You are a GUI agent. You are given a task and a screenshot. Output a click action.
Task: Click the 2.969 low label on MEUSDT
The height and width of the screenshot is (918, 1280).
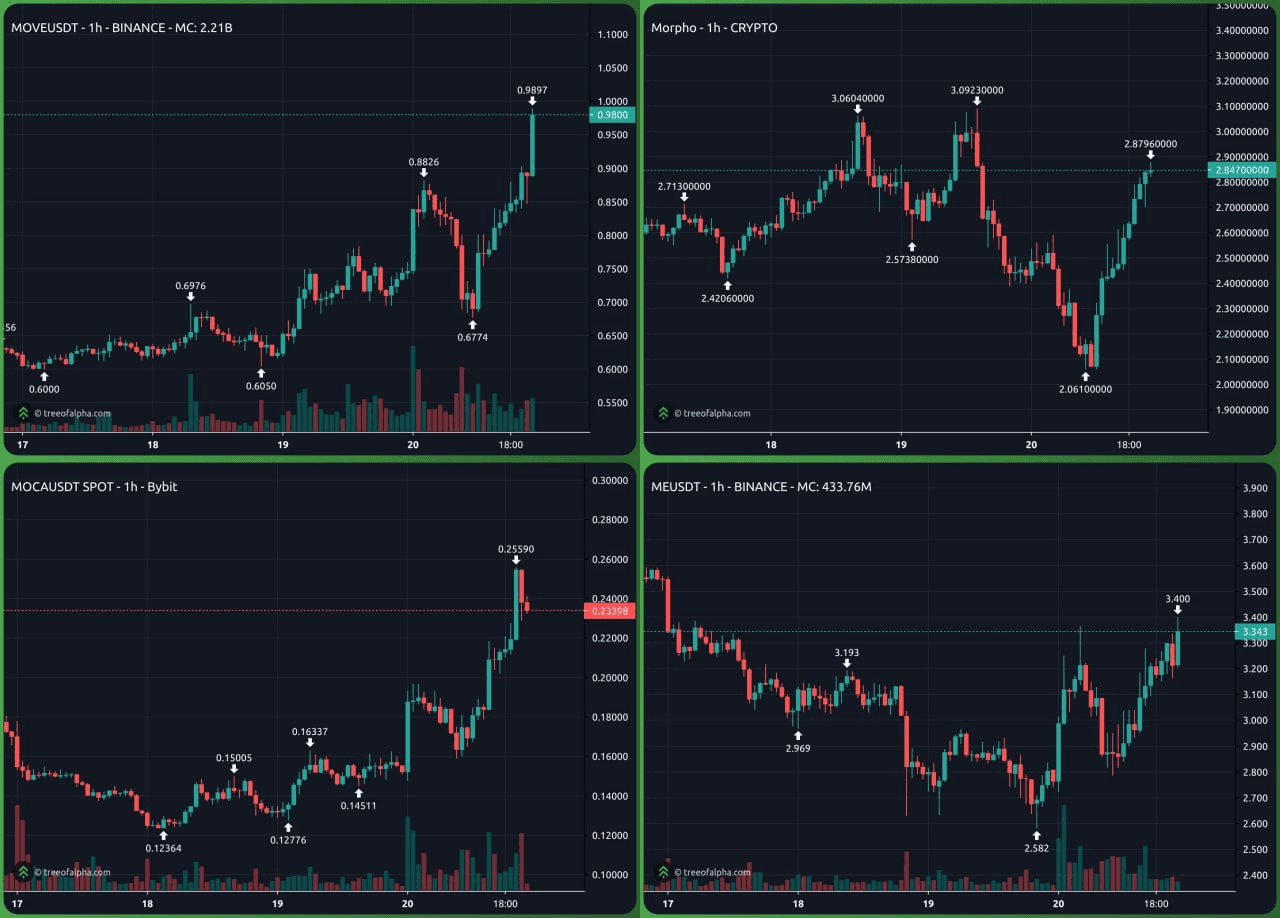click(x=798, y=747)
